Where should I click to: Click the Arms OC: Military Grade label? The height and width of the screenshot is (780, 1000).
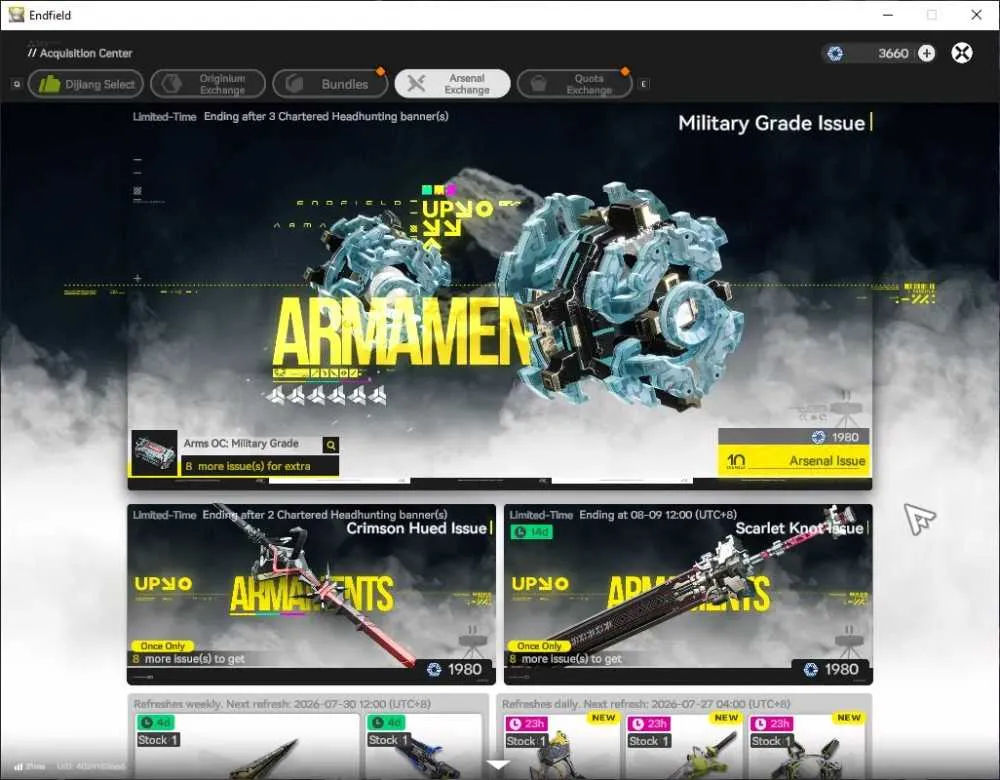[241, 443]
